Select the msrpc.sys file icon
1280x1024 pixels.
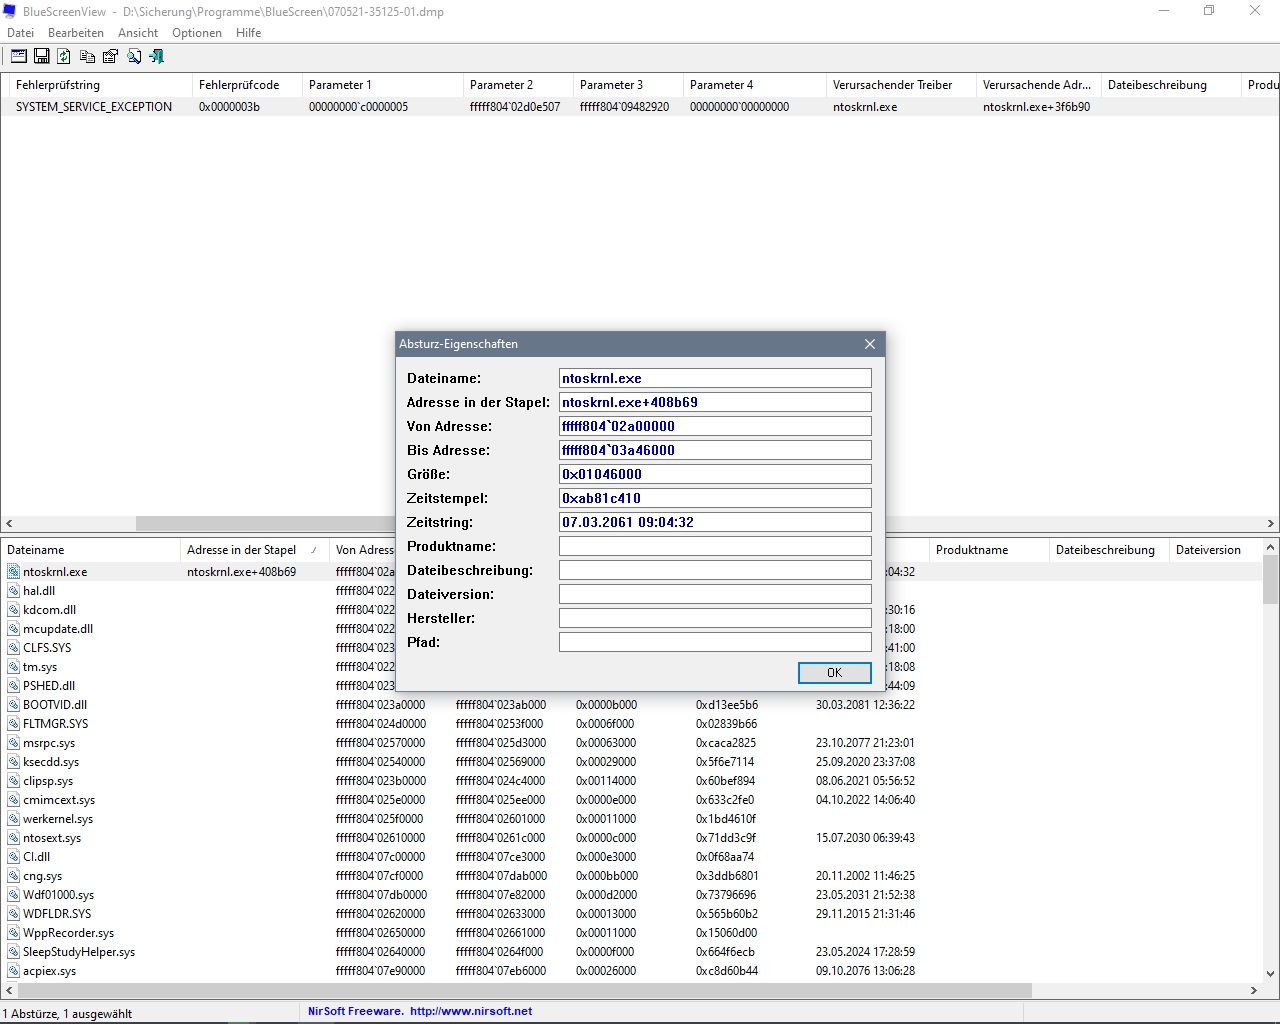click(14, 743)
